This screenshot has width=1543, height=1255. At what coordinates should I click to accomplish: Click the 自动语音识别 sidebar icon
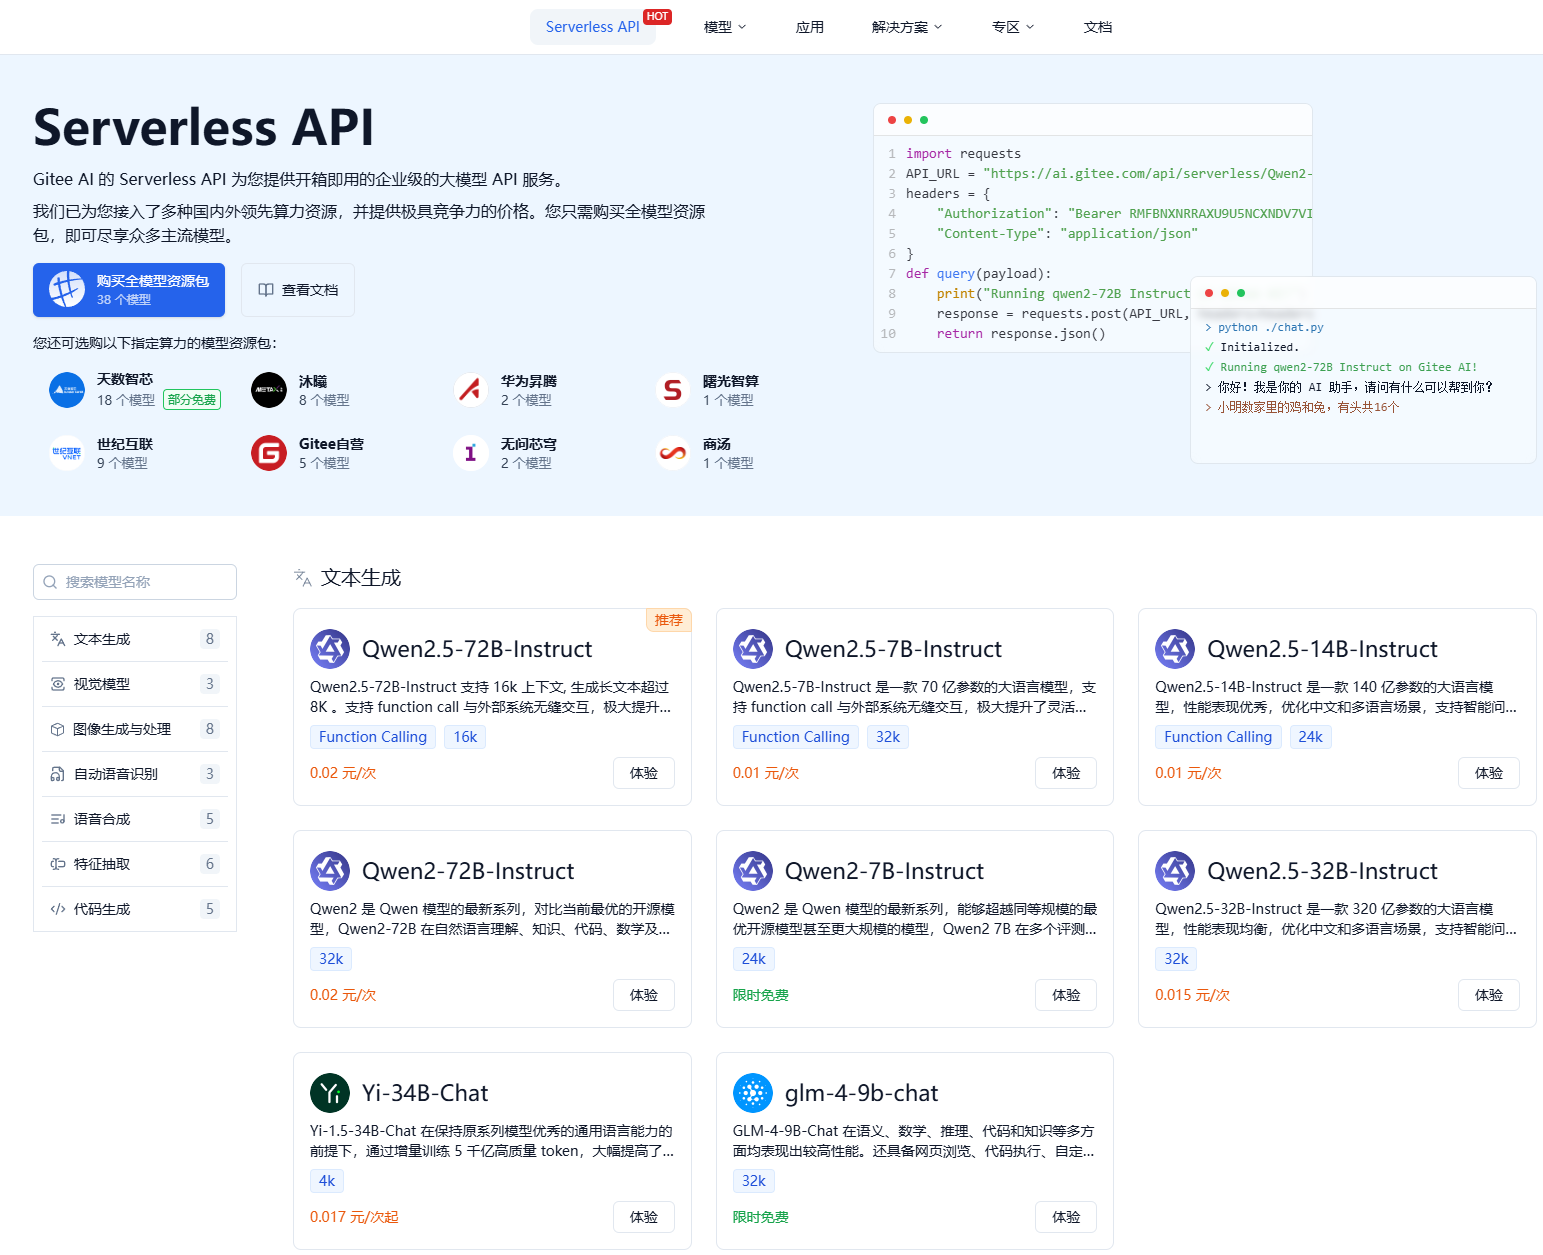click(58, 774)
